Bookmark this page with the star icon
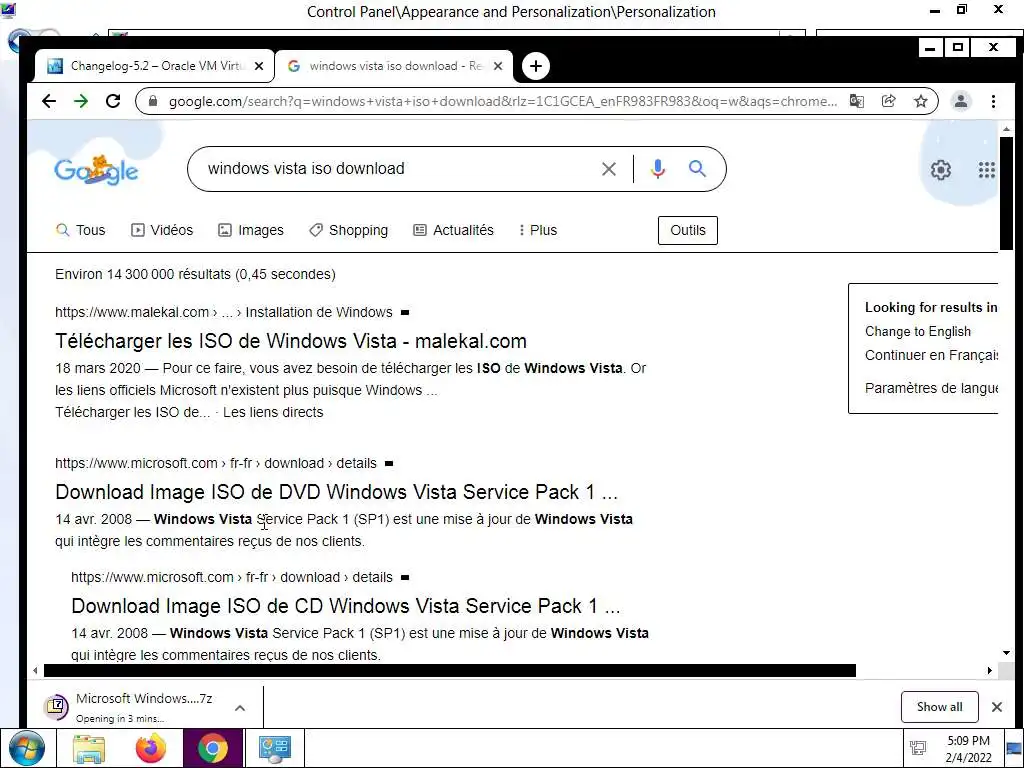 921,101
